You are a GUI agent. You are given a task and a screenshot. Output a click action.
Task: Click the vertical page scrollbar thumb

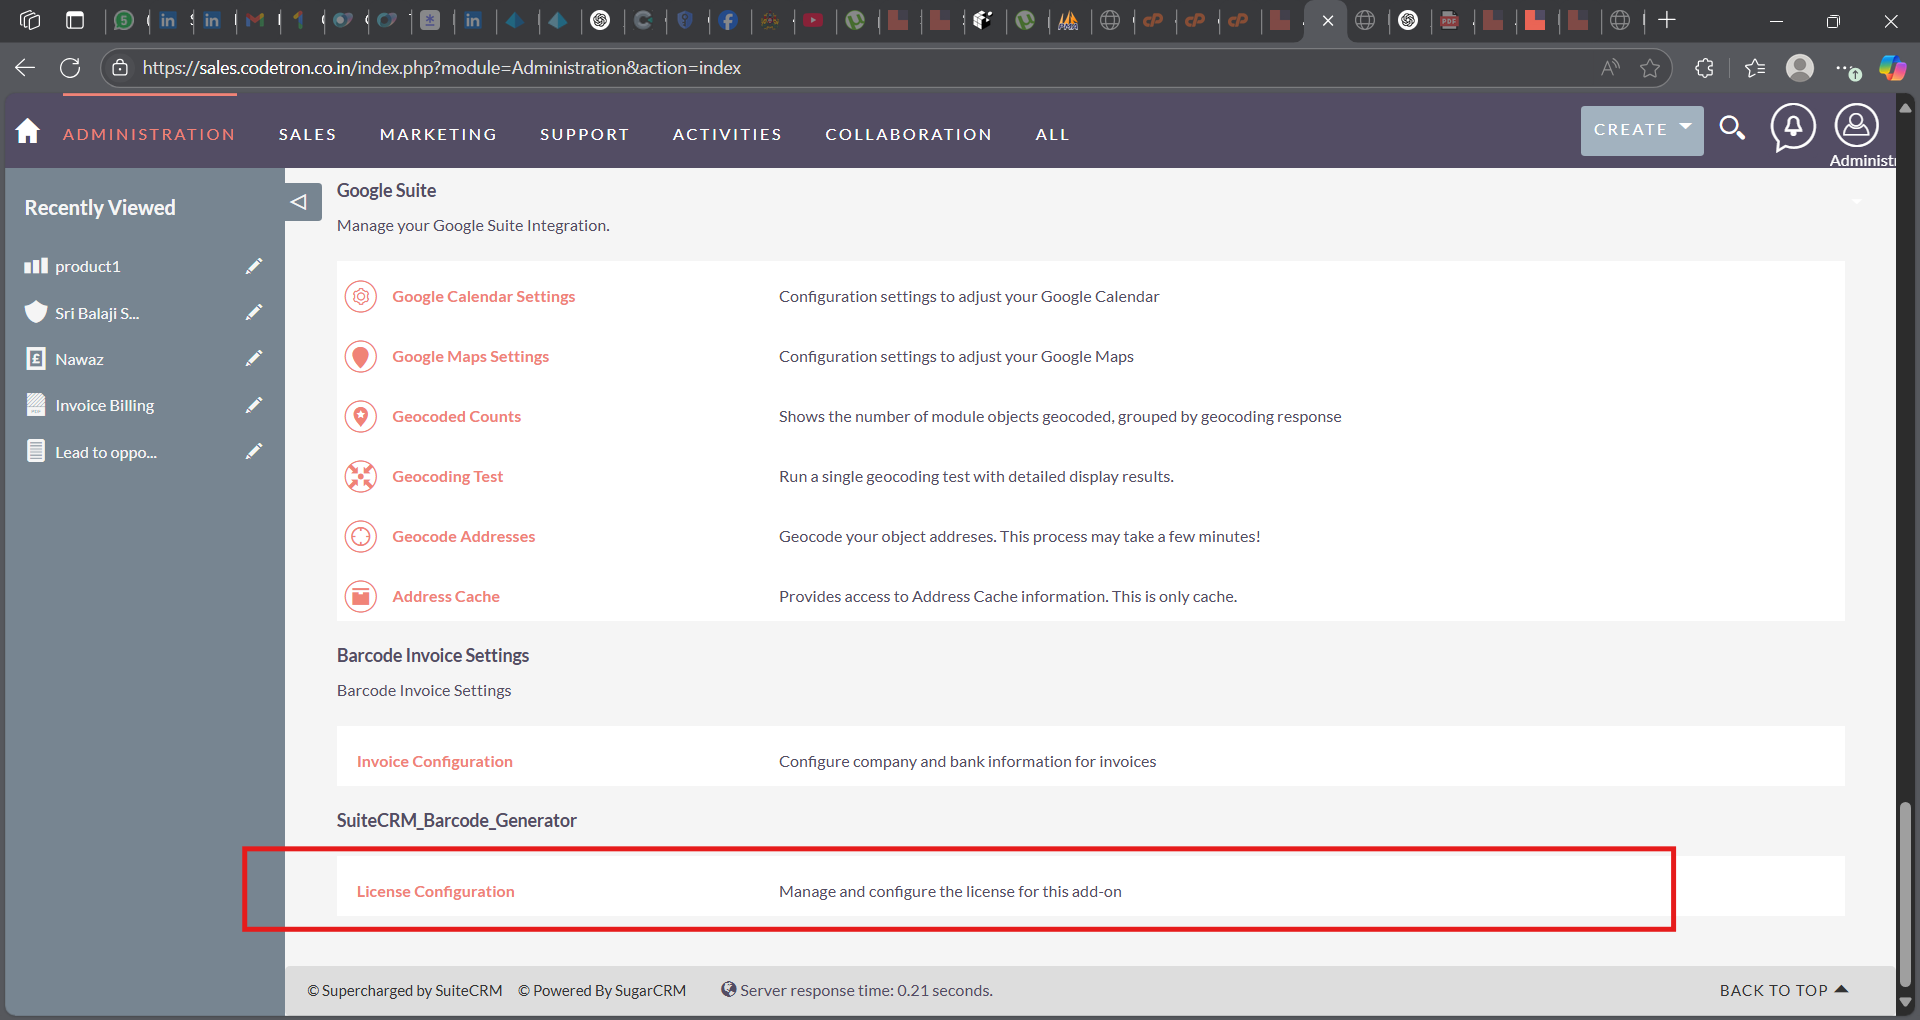1905,893
